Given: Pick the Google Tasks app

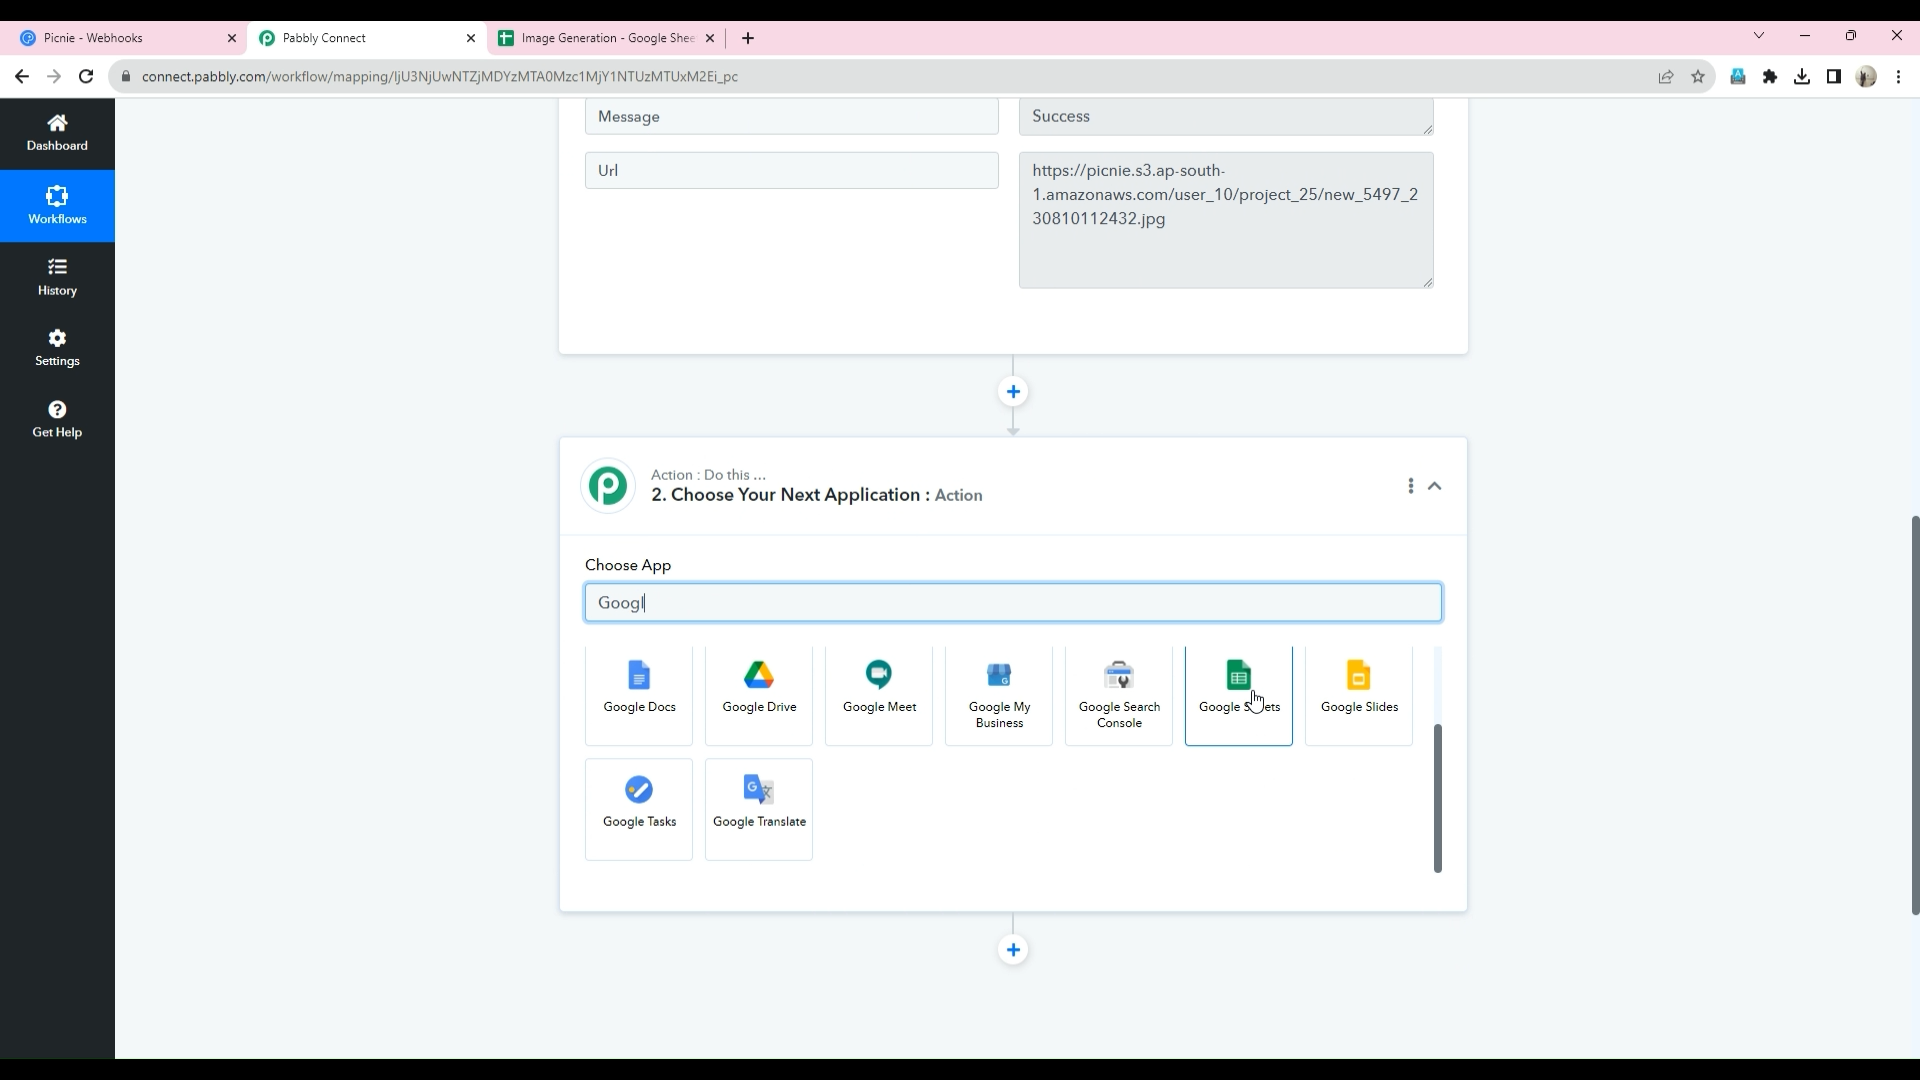Looking at the screenshot, I should 639,806.
